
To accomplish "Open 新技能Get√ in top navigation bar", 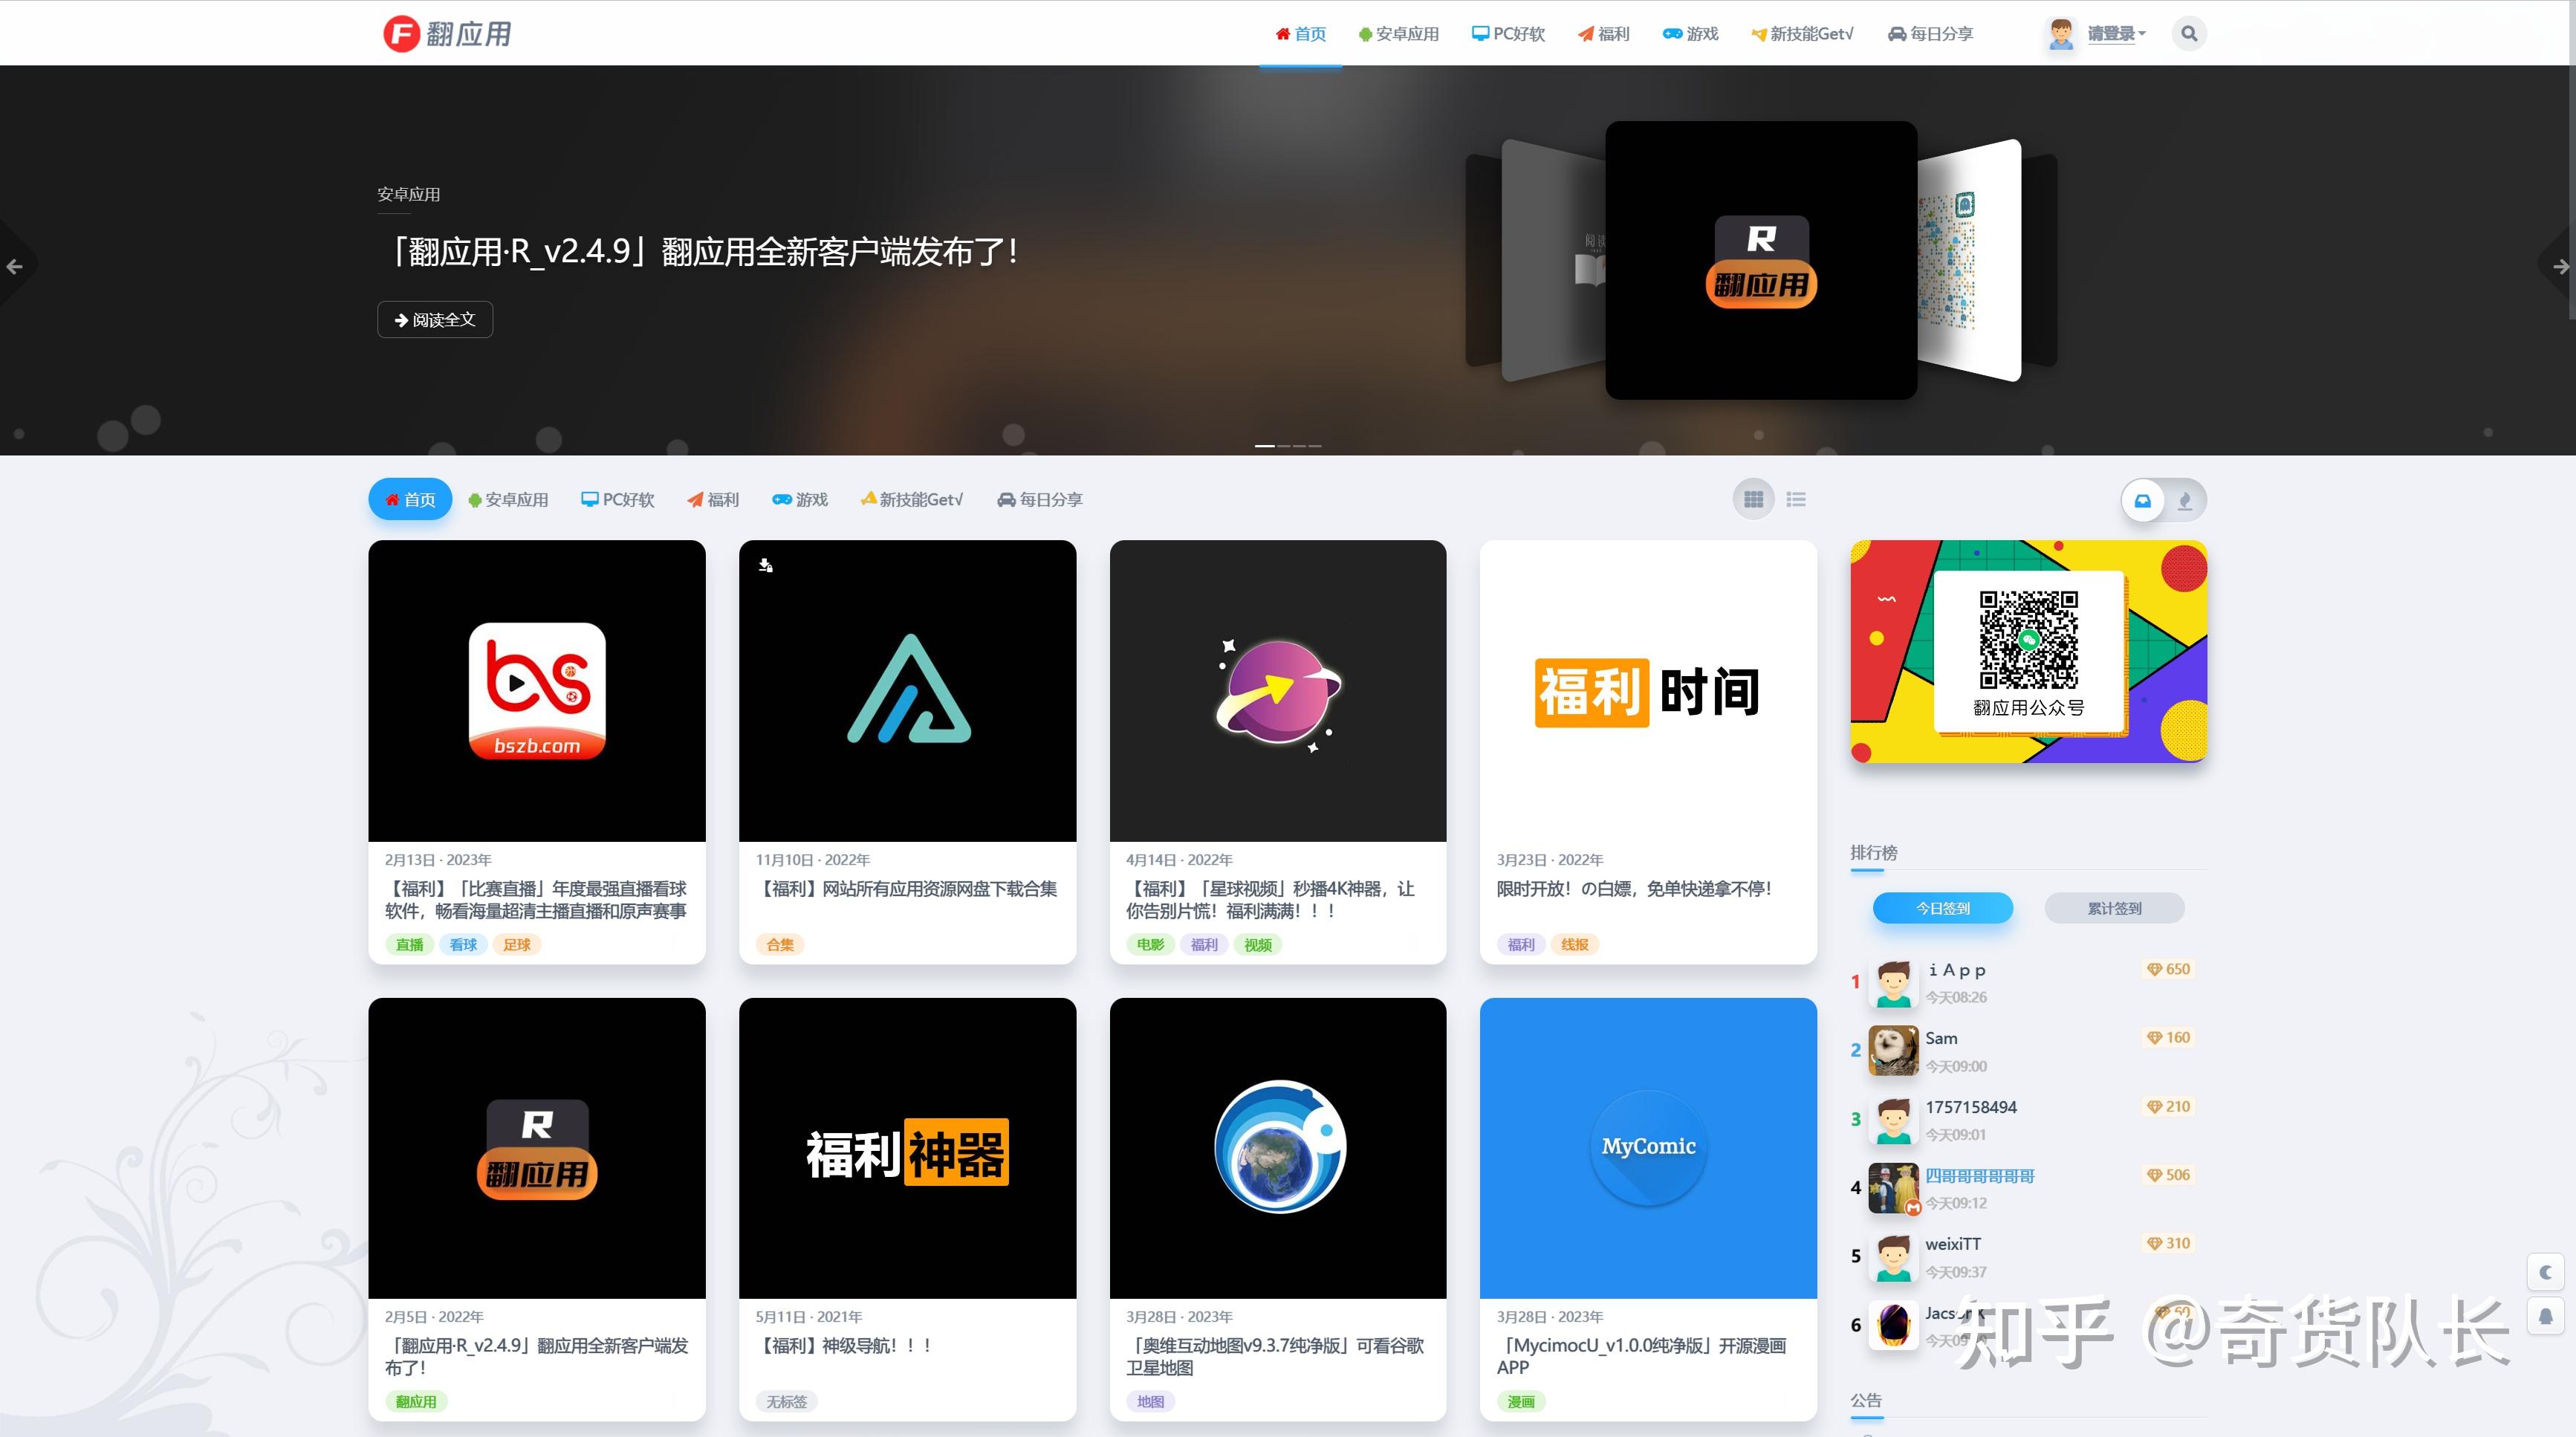I will [x=1802, y=34].
